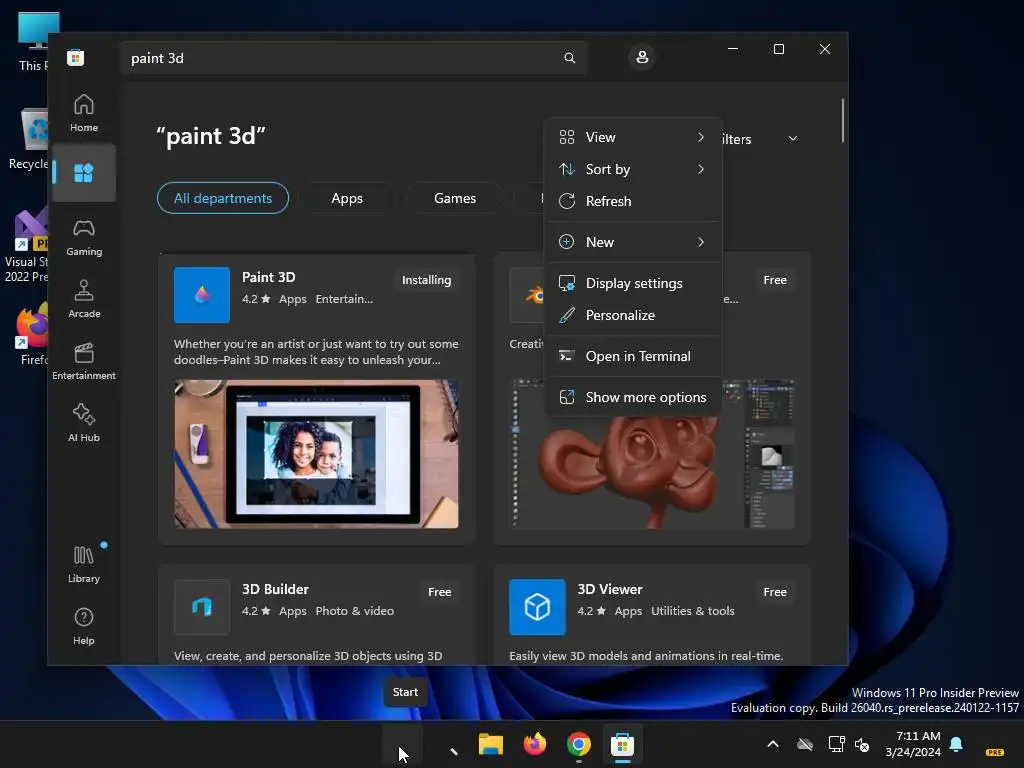Select the Apps filter chip

tap(347, 198)
